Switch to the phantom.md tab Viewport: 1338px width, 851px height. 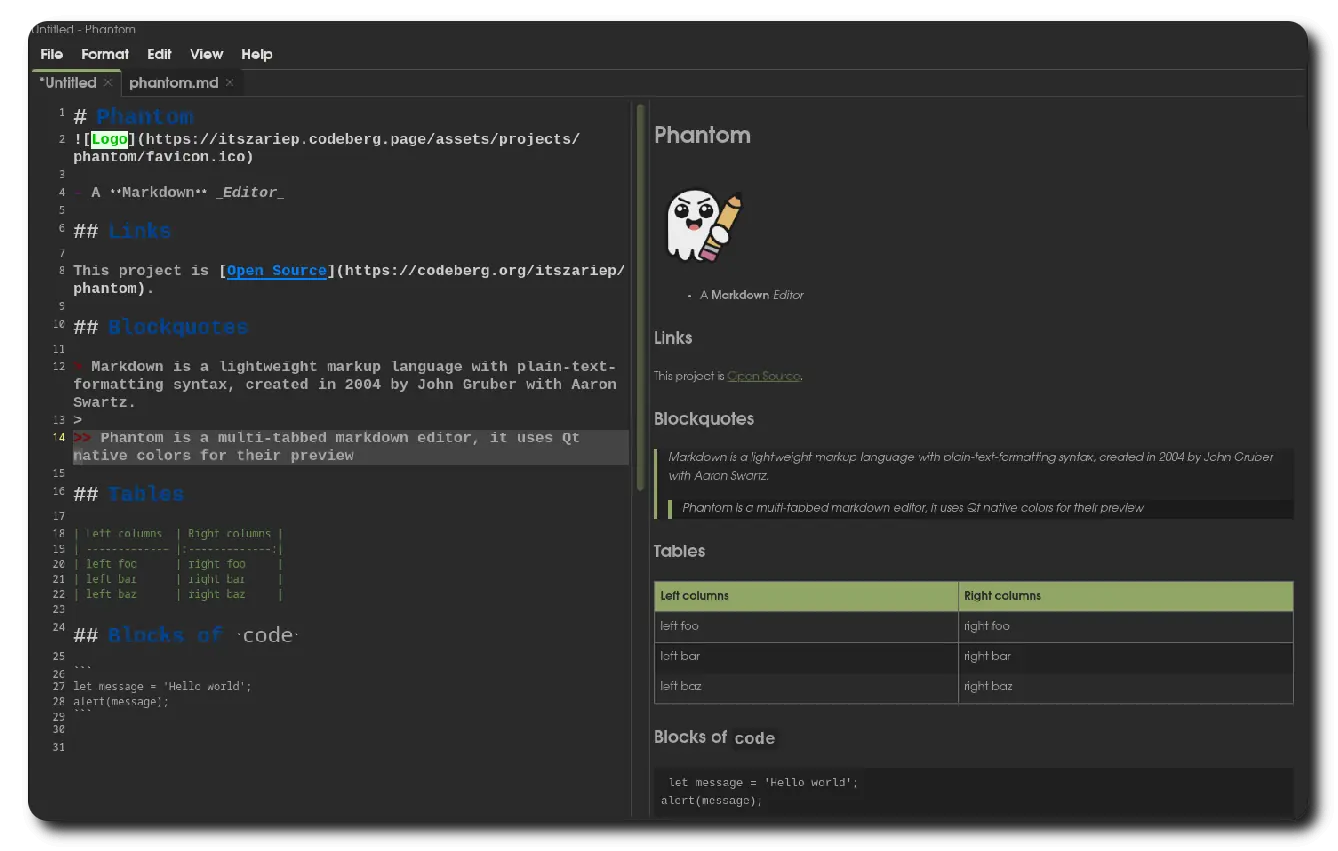click(x=173, y=83)
